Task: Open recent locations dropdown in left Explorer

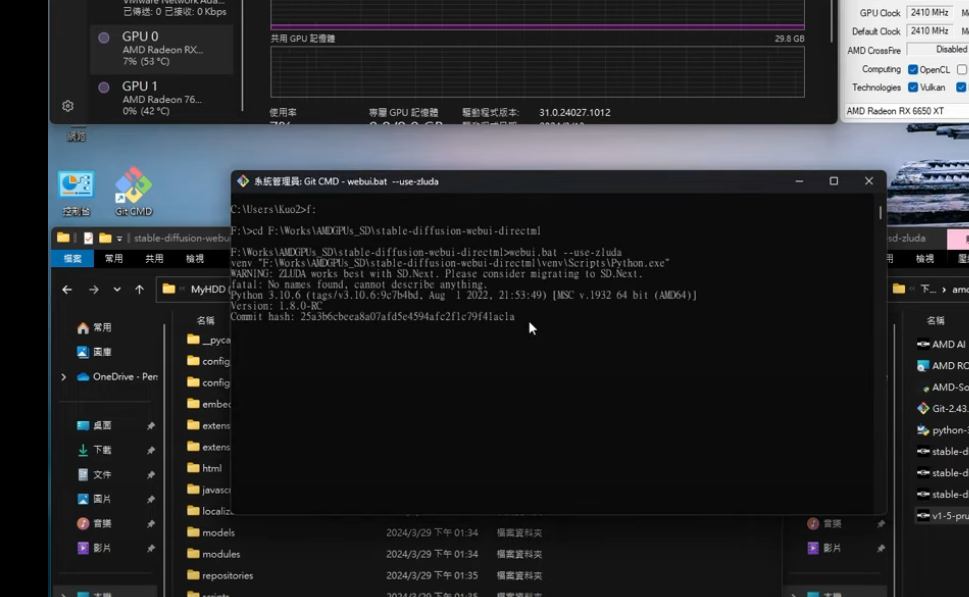Action: (117, 289)
